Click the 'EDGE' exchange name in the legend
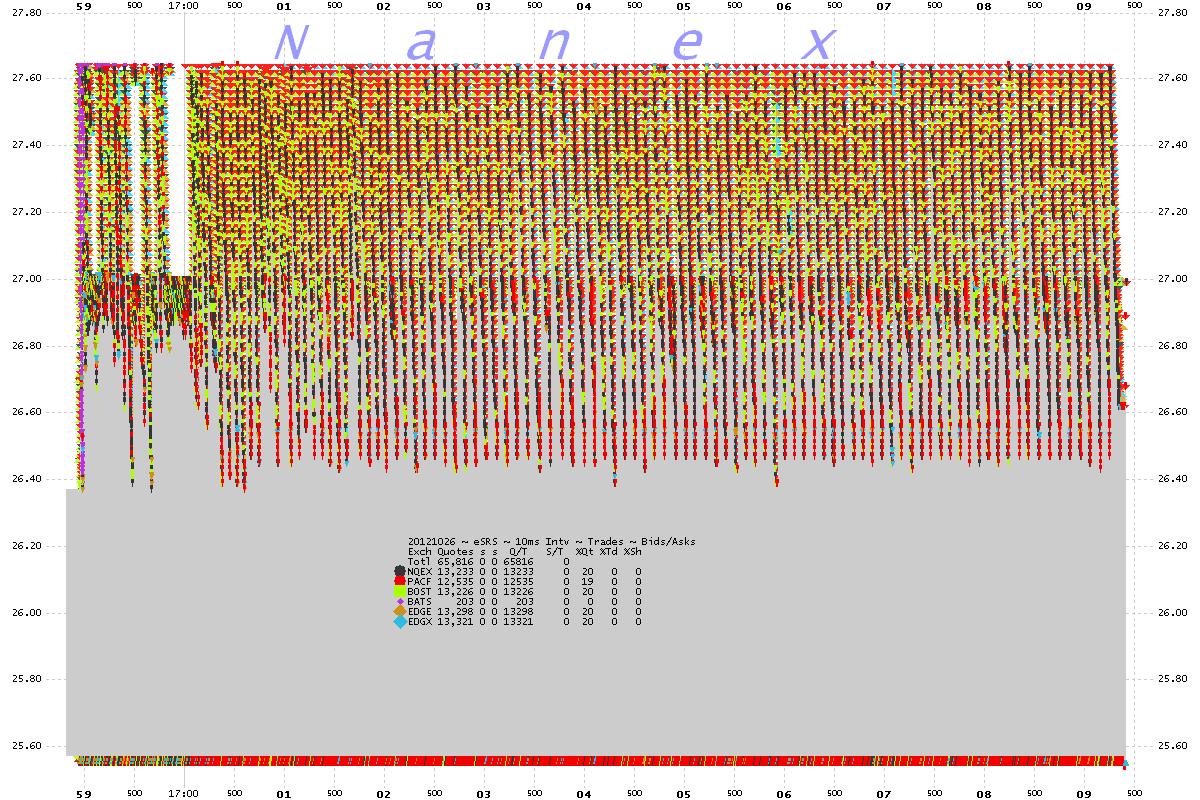Viewport: 1200px width, 800px height. pyautogui.click(x=419, y=611)
